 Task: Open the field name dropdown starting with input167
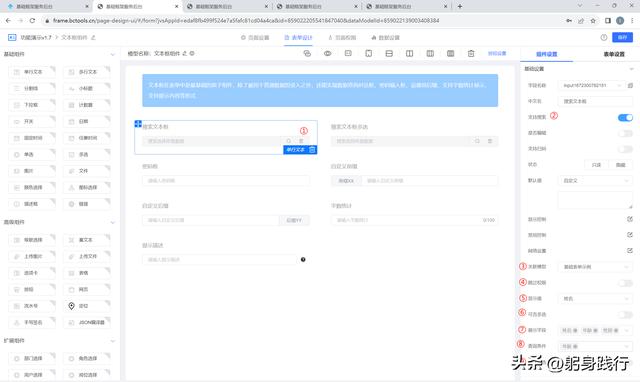click(591, 85)
